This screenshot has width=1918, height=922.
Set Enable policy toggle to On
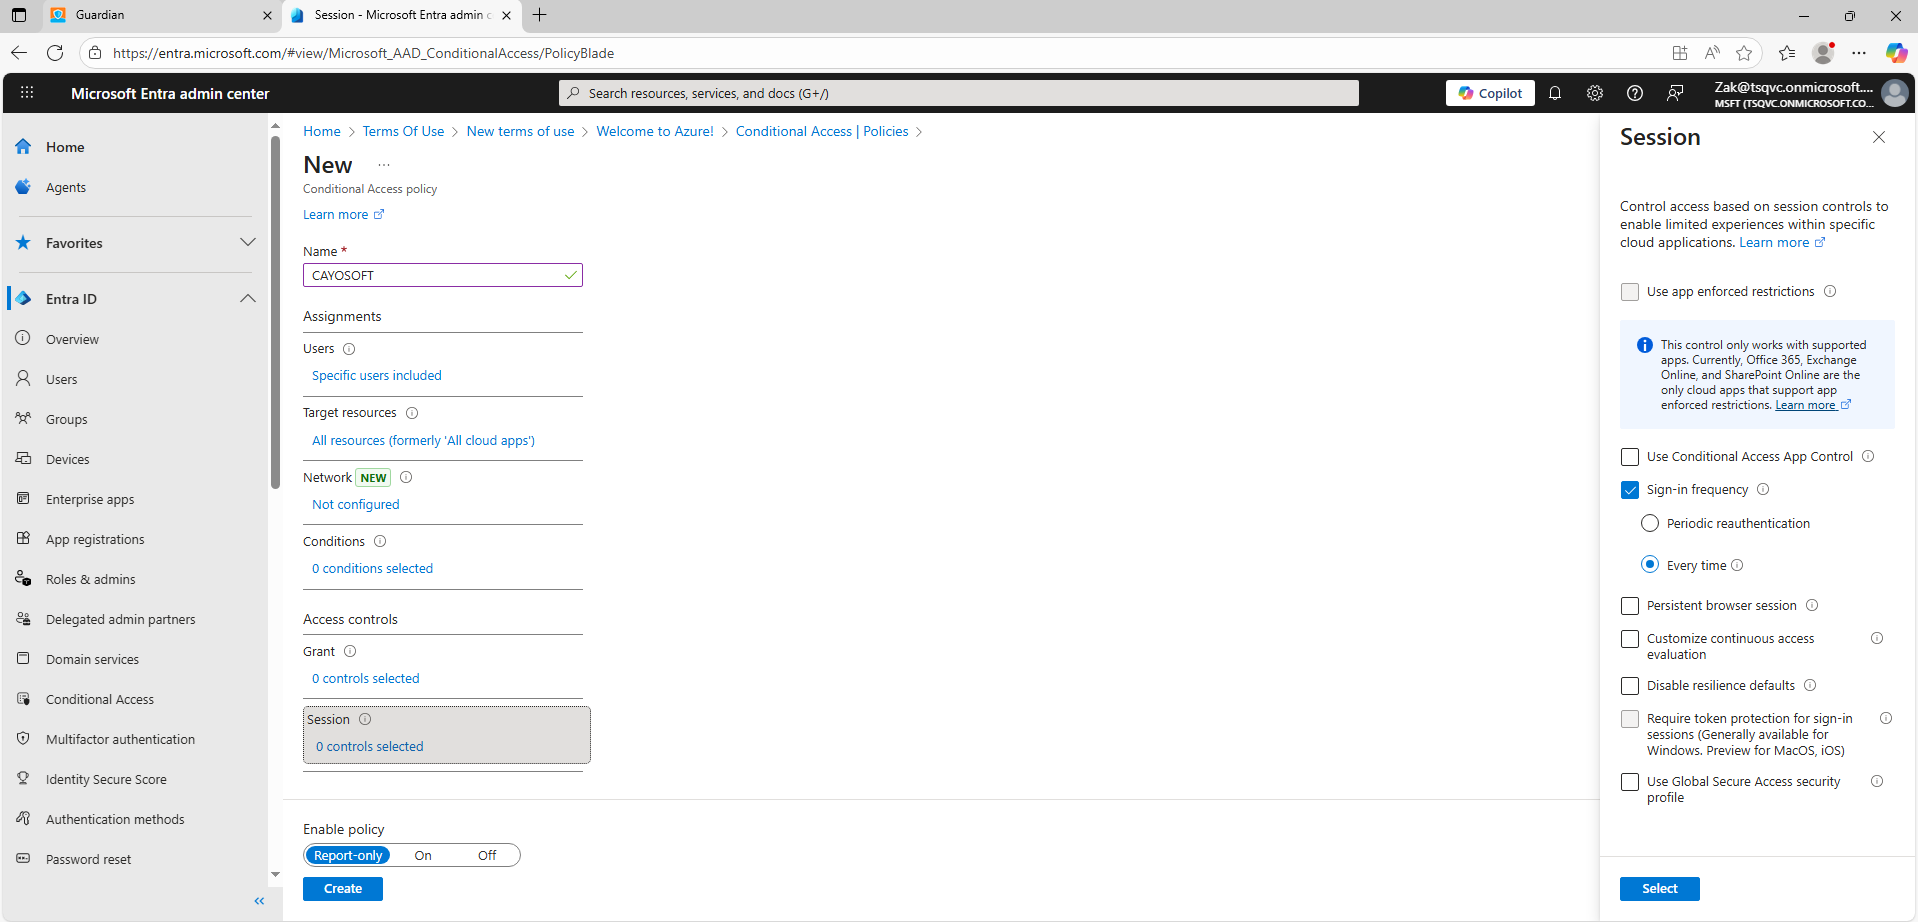coord(423,855)
